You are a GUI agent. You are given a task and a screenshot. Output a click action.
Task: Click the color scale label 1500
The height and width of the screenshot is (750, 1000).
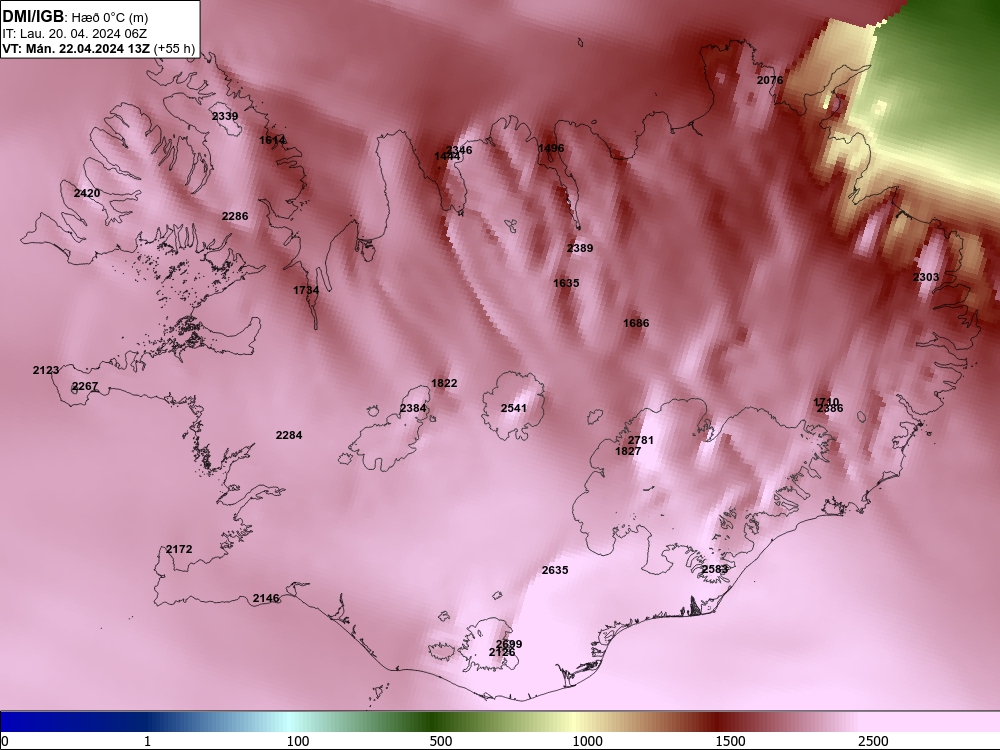click(x=730, y=740)
